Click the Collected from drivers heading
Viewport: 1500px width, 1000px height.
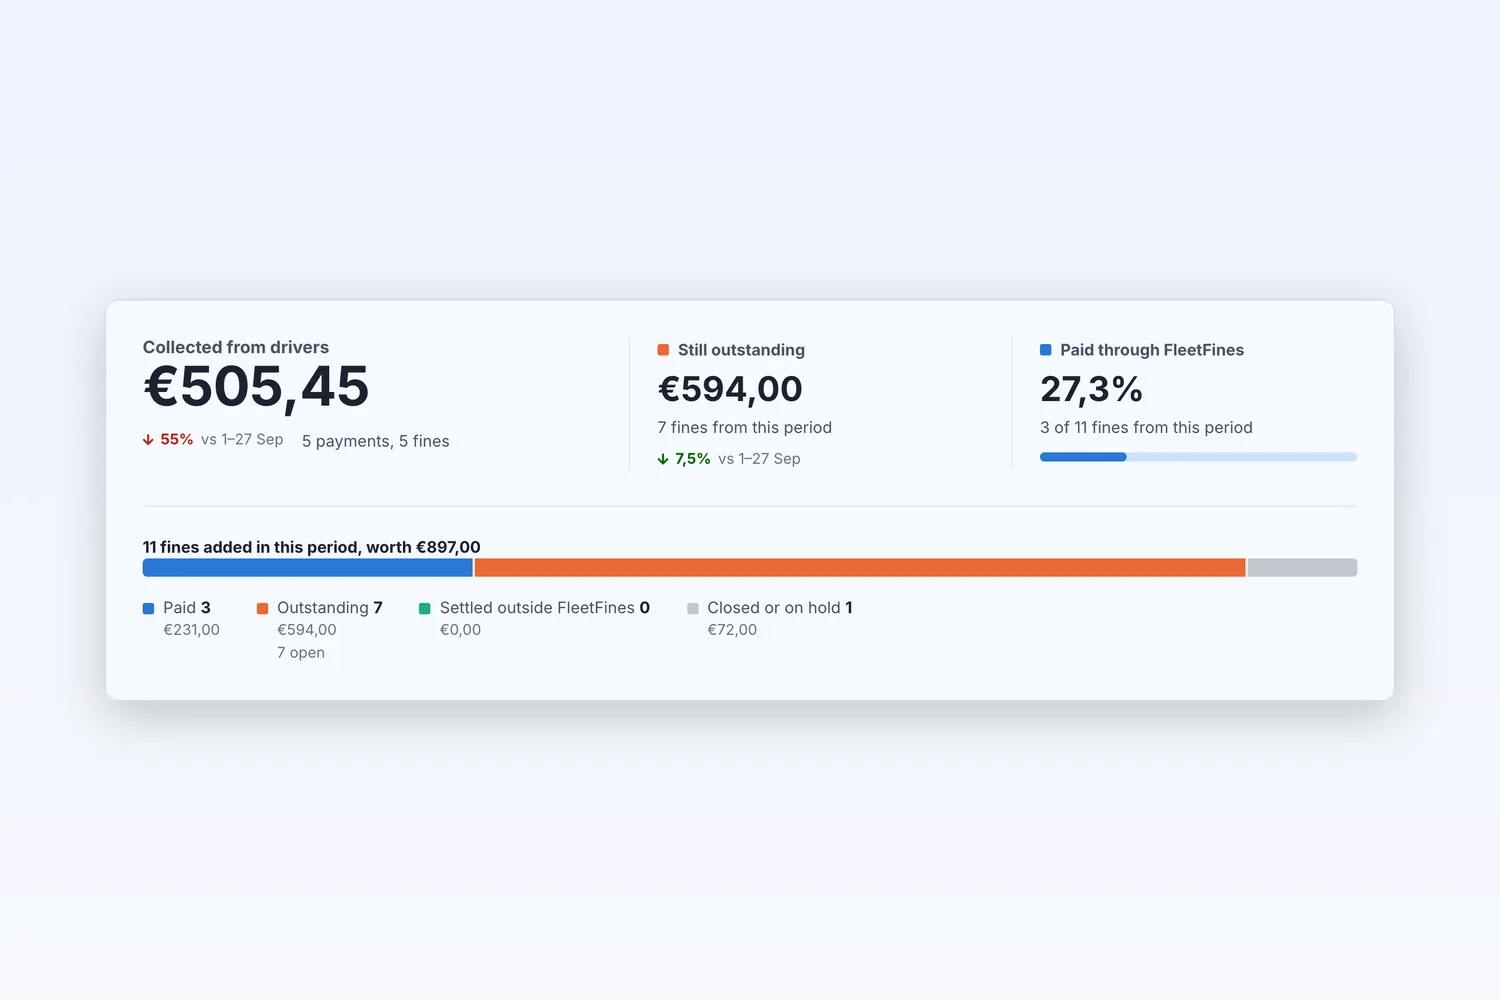(x=236, y=347)
